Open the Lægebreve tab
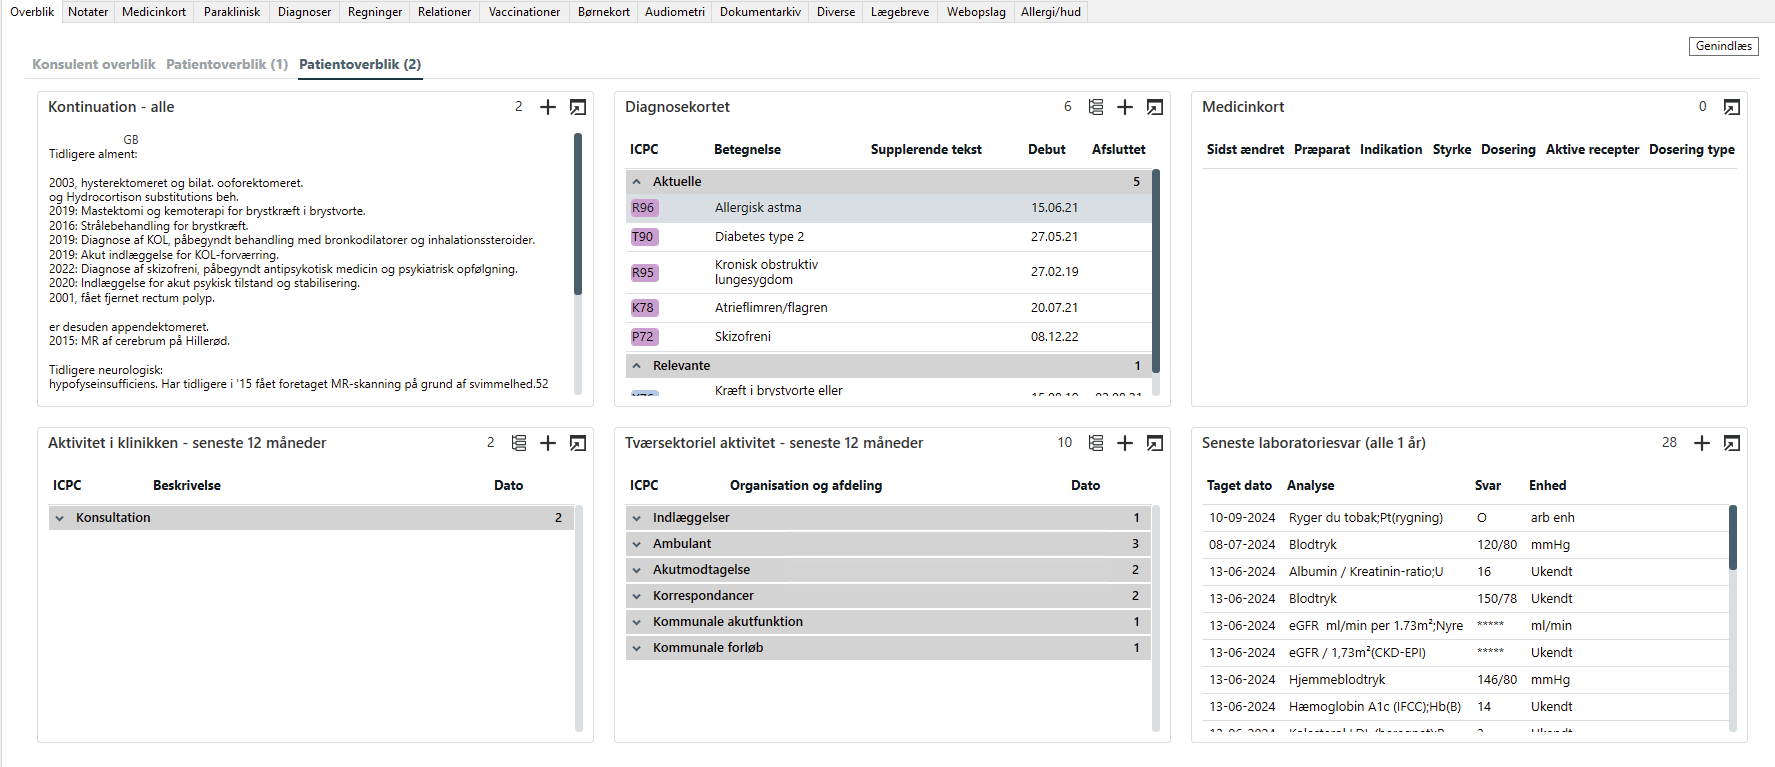 point(900,12)
